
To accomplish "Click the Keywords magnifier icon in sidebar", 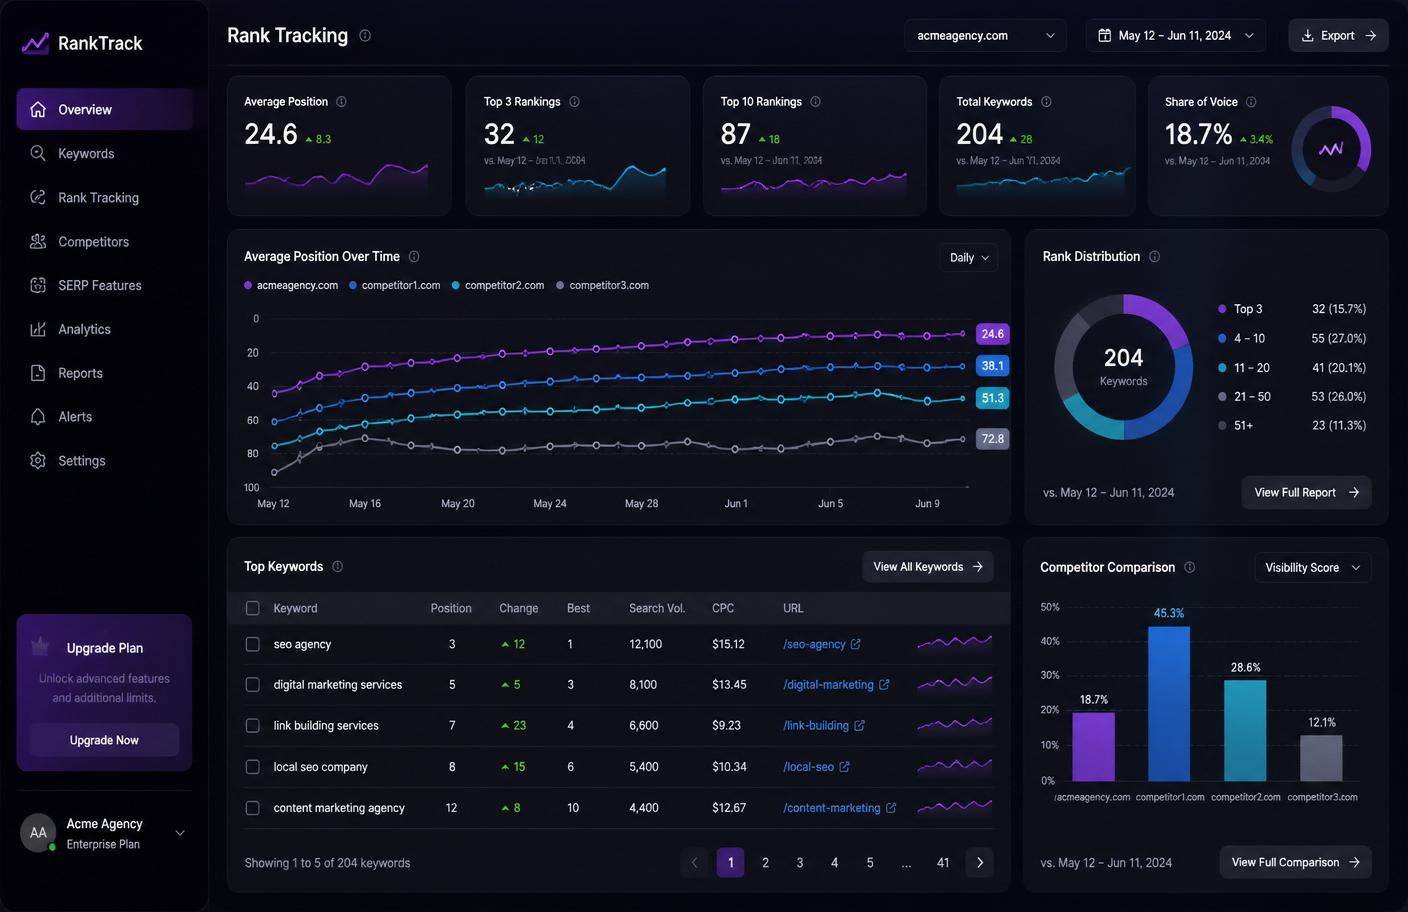I will pyautogui.click(x=38, y=153).
